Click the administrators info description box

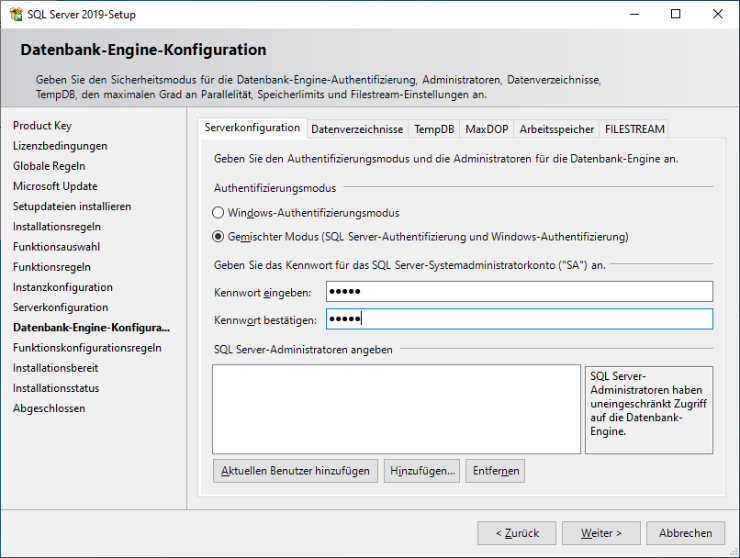pyautogui.click(x=649, y=410)
